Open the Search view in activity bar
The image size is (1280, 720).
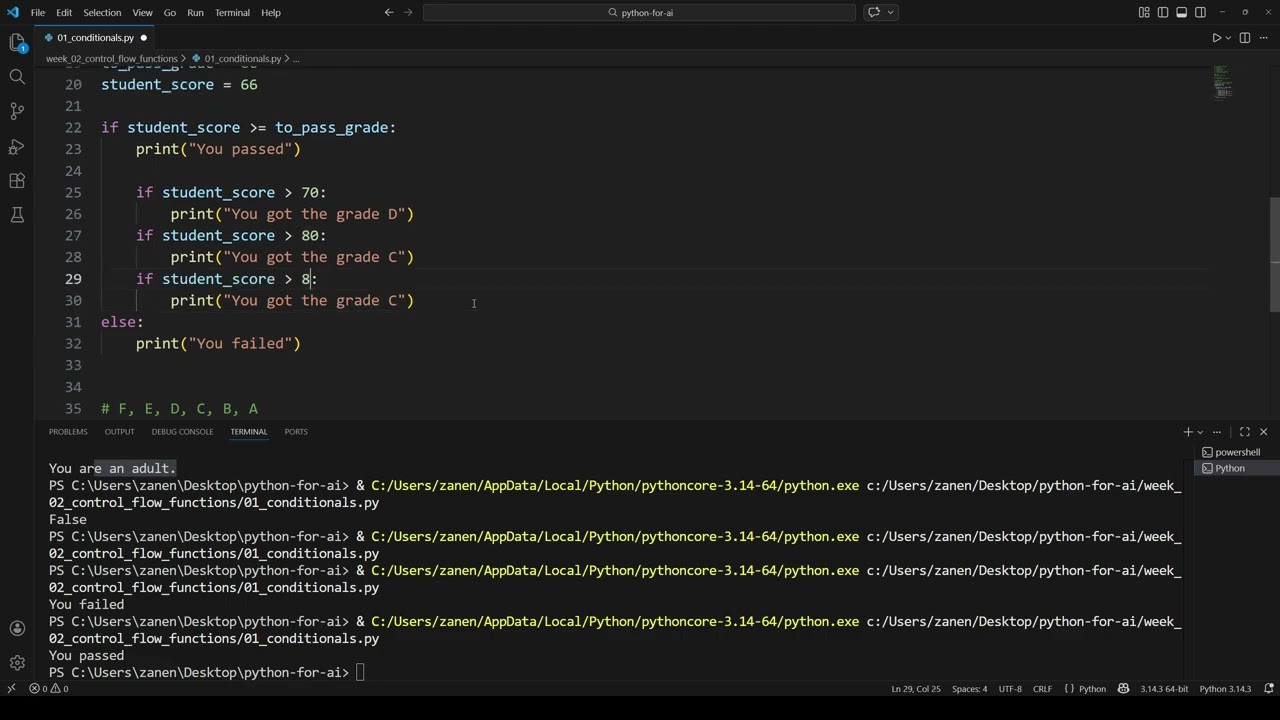pyautogui.click(x=17, y=77)
